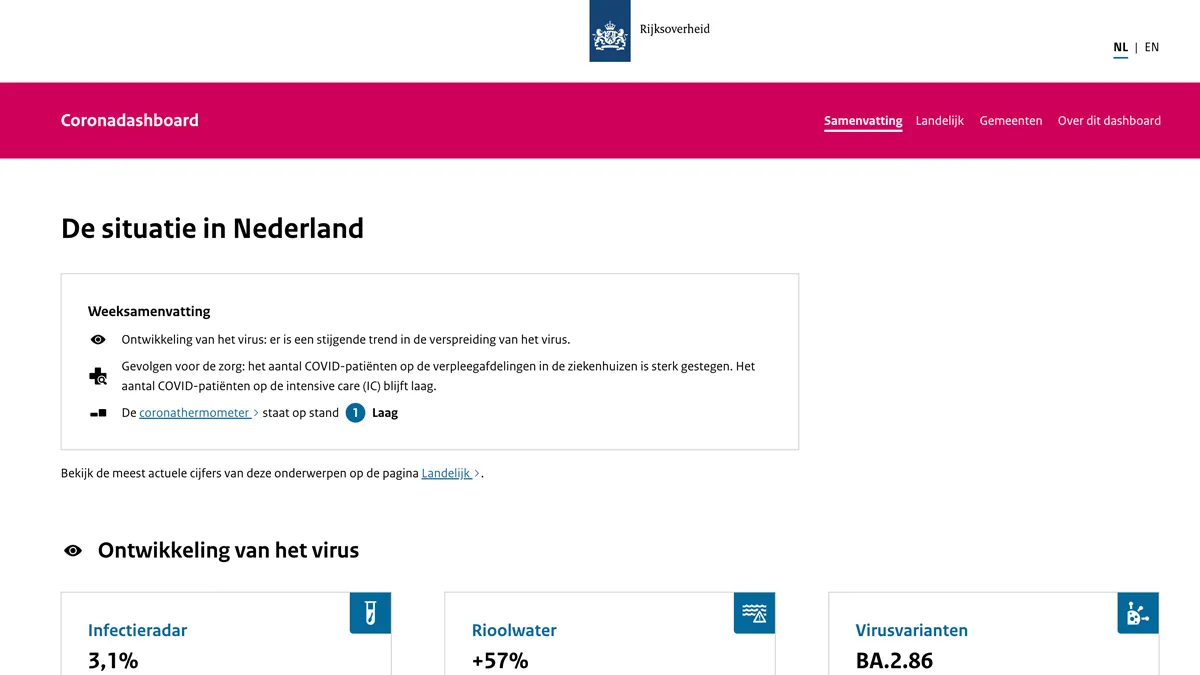Switch language to EN
The image size is (1200, 675).
point(1152,47)
